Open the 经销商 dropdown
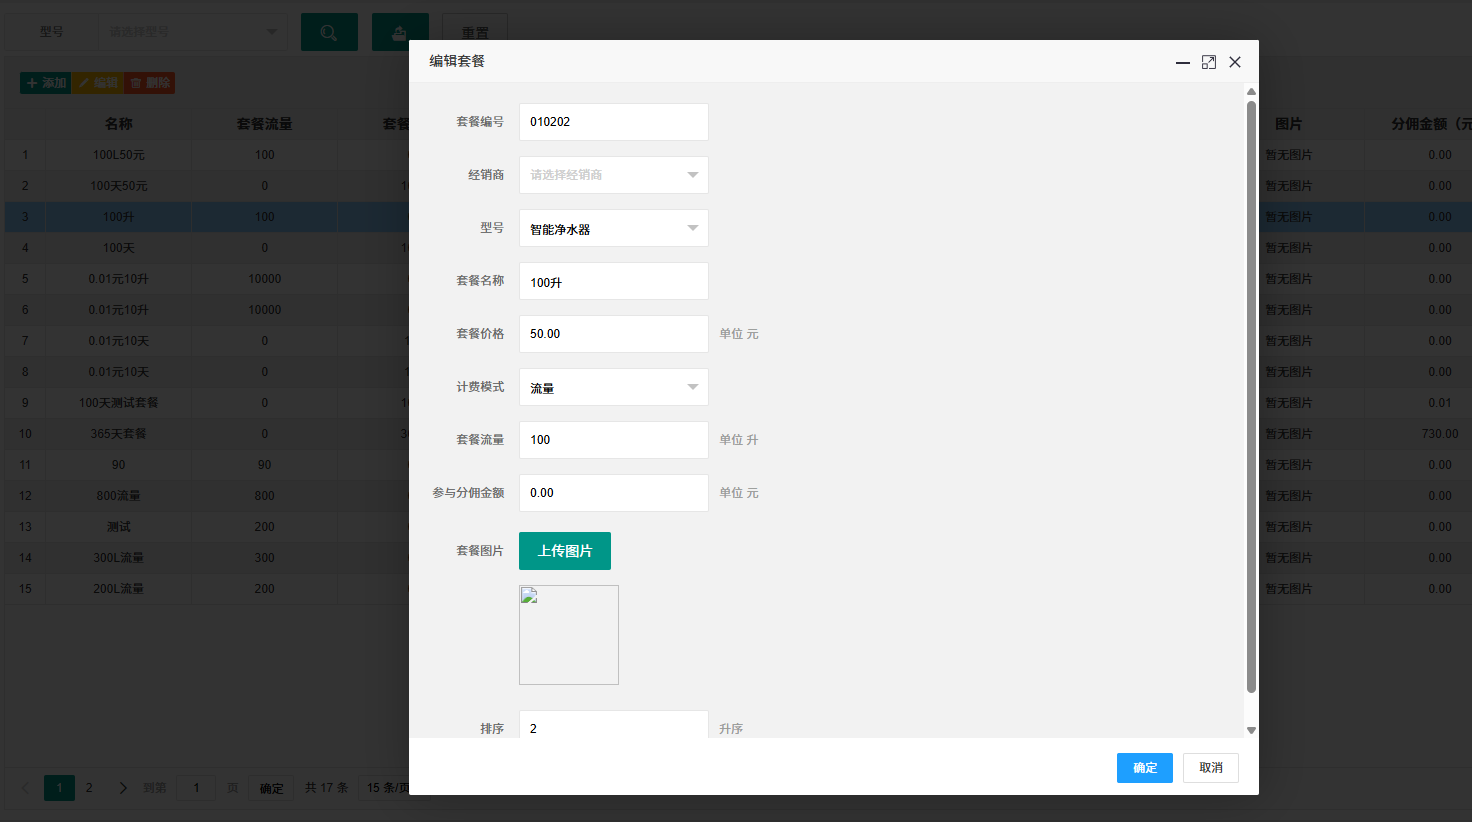1472x822 pixels. point(614,175)
